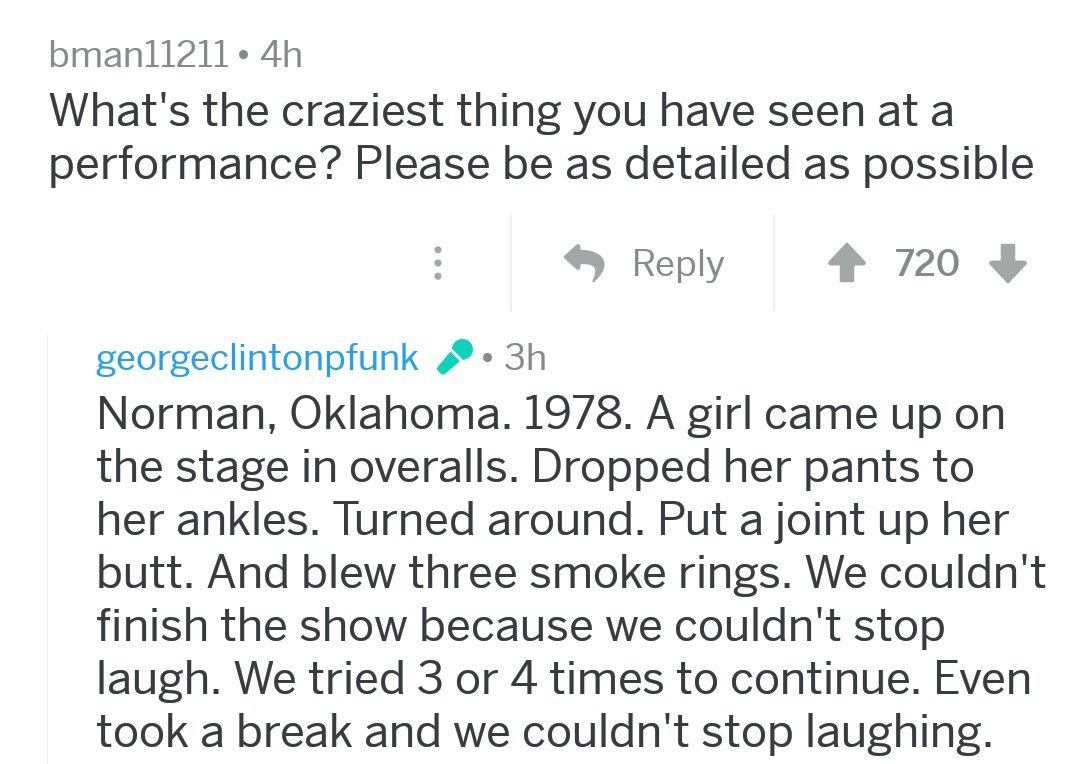This screenshot has width=1080, height=764.
Task: Open the three-dot more options menu
Action: coord(437,263)
